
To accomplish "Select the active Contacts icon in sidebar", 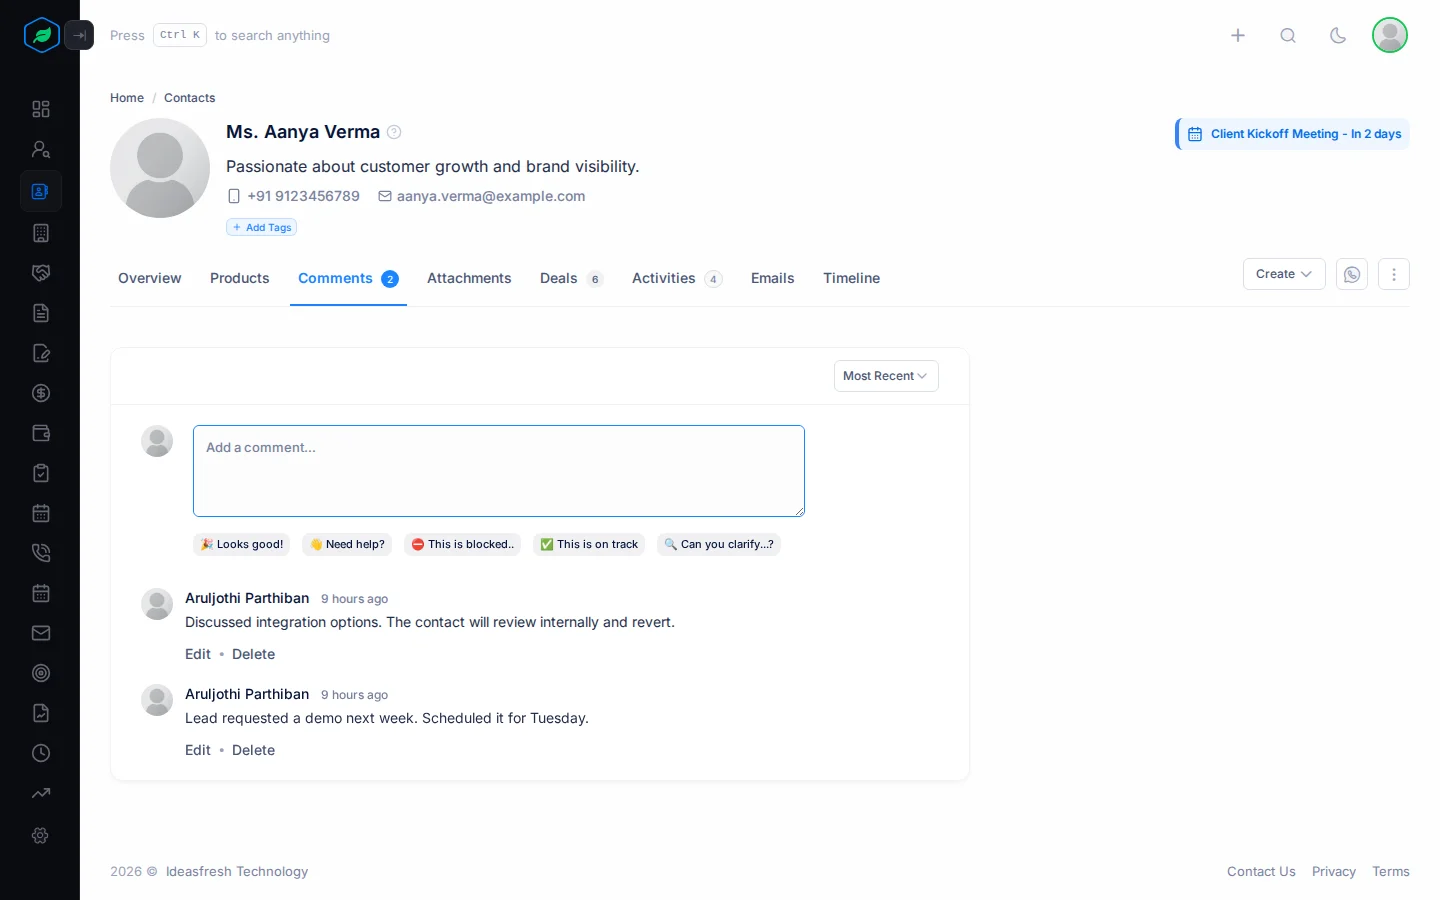I will click(x=41, y=191).
